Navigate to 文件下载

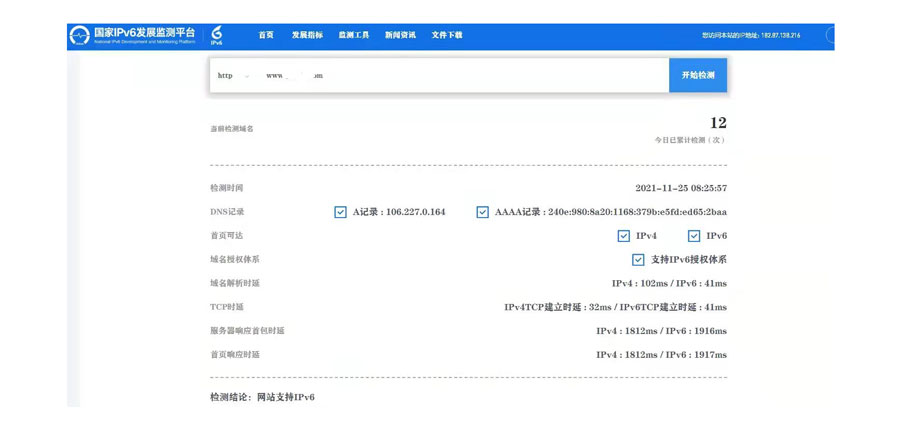(447, 35)
